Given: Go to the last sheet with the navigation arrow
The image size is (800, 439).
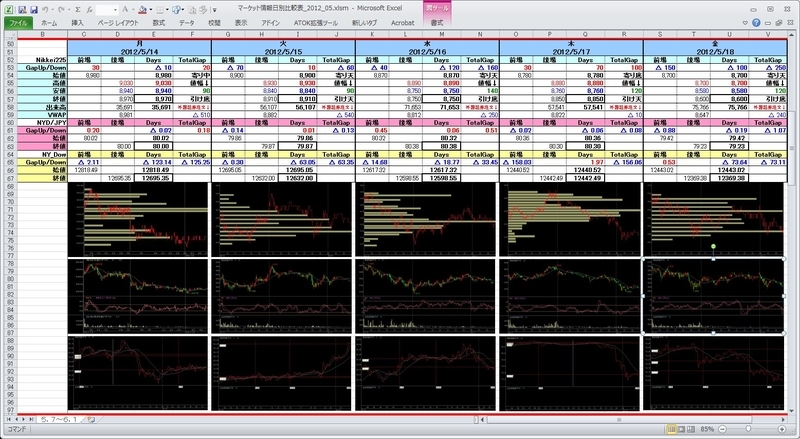Looking at the screenshot, I should tap(32, 420).
